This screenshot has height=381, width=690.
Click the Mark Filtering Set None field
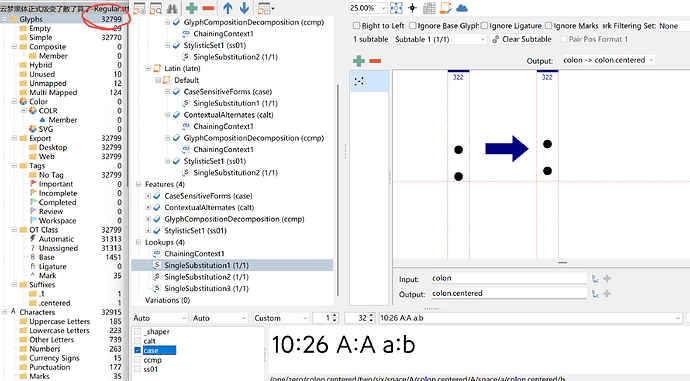point(674,26)
